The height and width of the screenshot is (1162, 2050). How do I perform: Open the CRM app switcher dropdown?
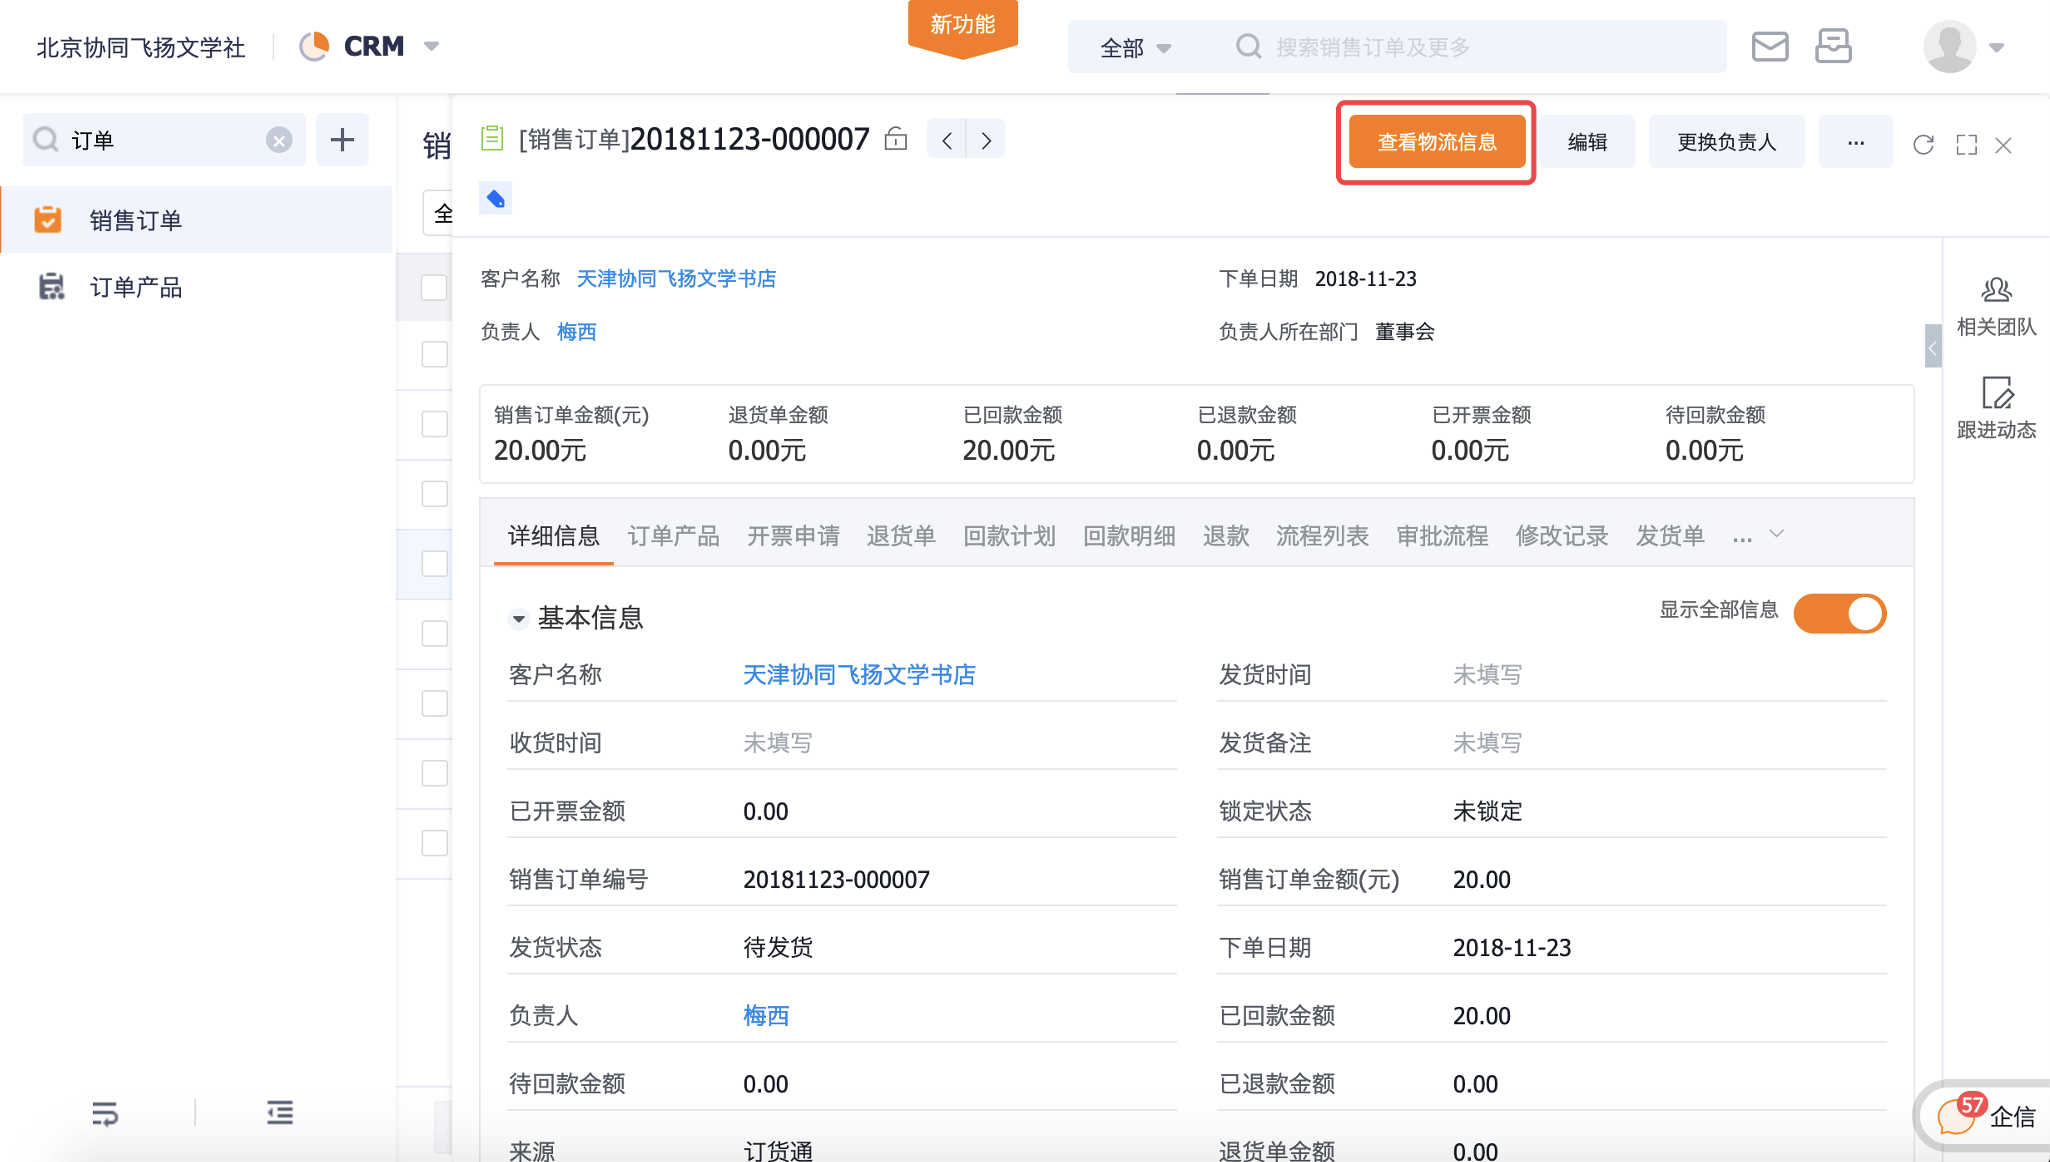[431, 46]
